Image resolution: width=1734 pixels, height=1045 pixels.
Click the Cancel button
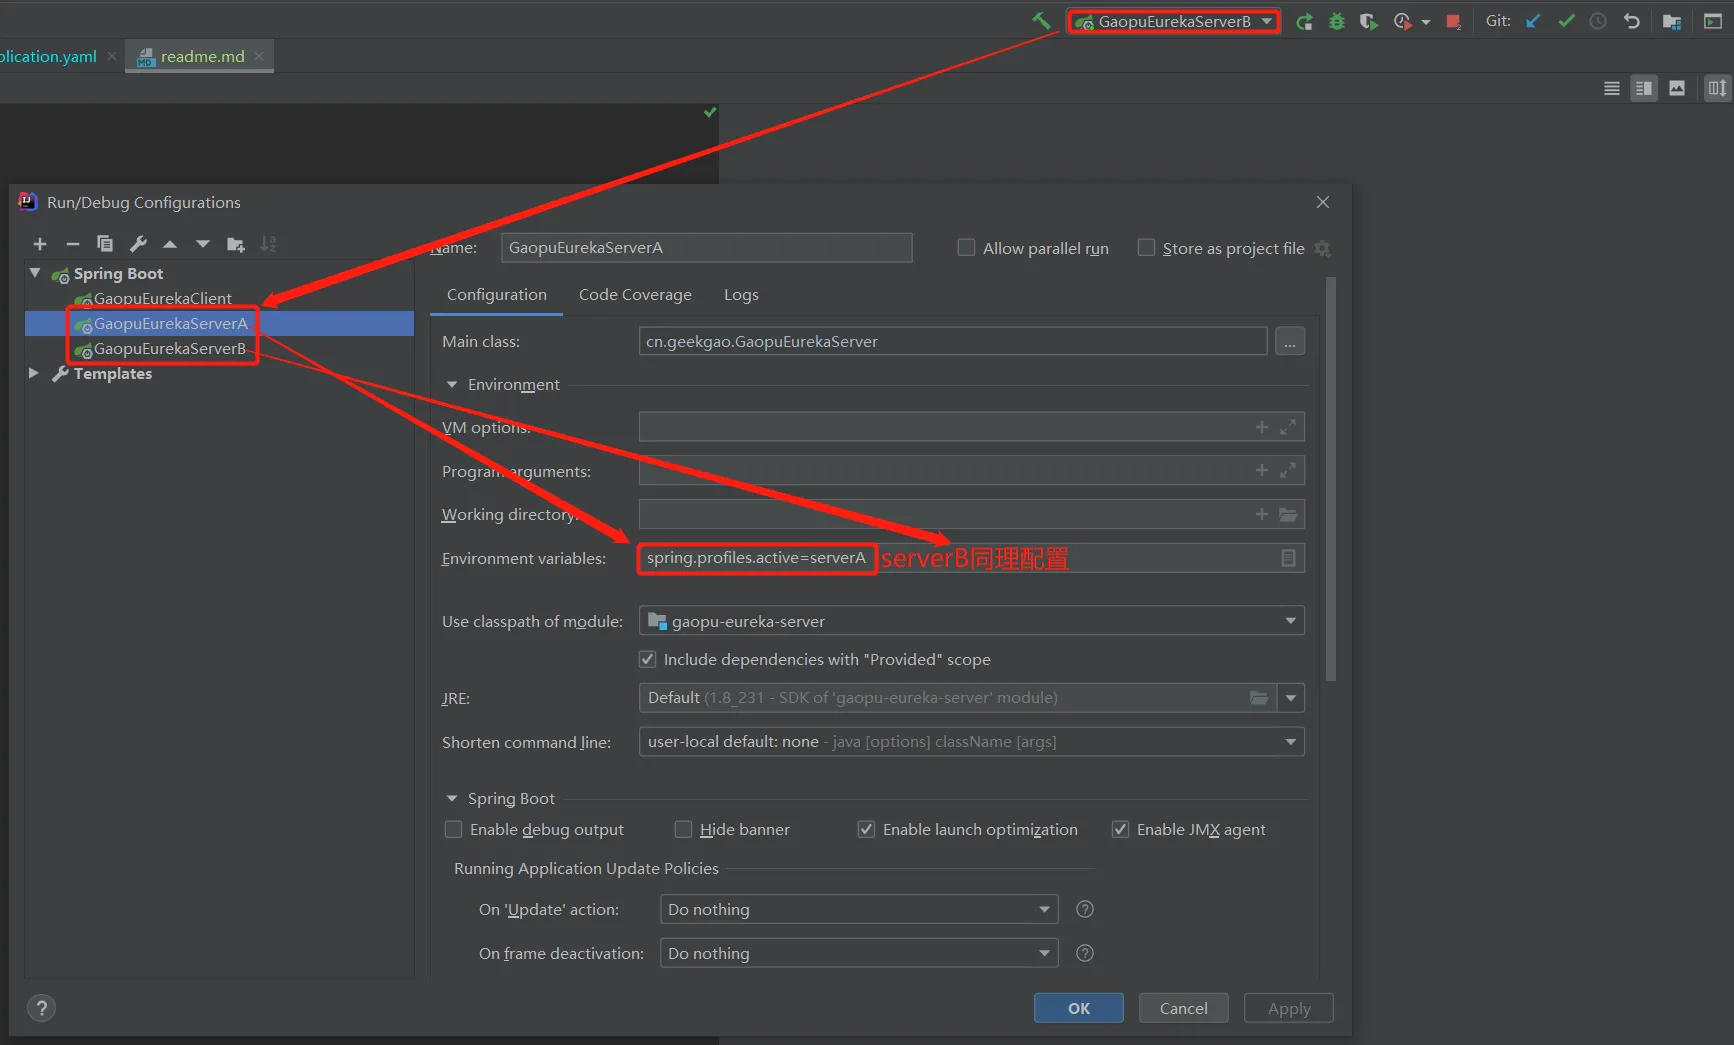click(1183, 1008)
